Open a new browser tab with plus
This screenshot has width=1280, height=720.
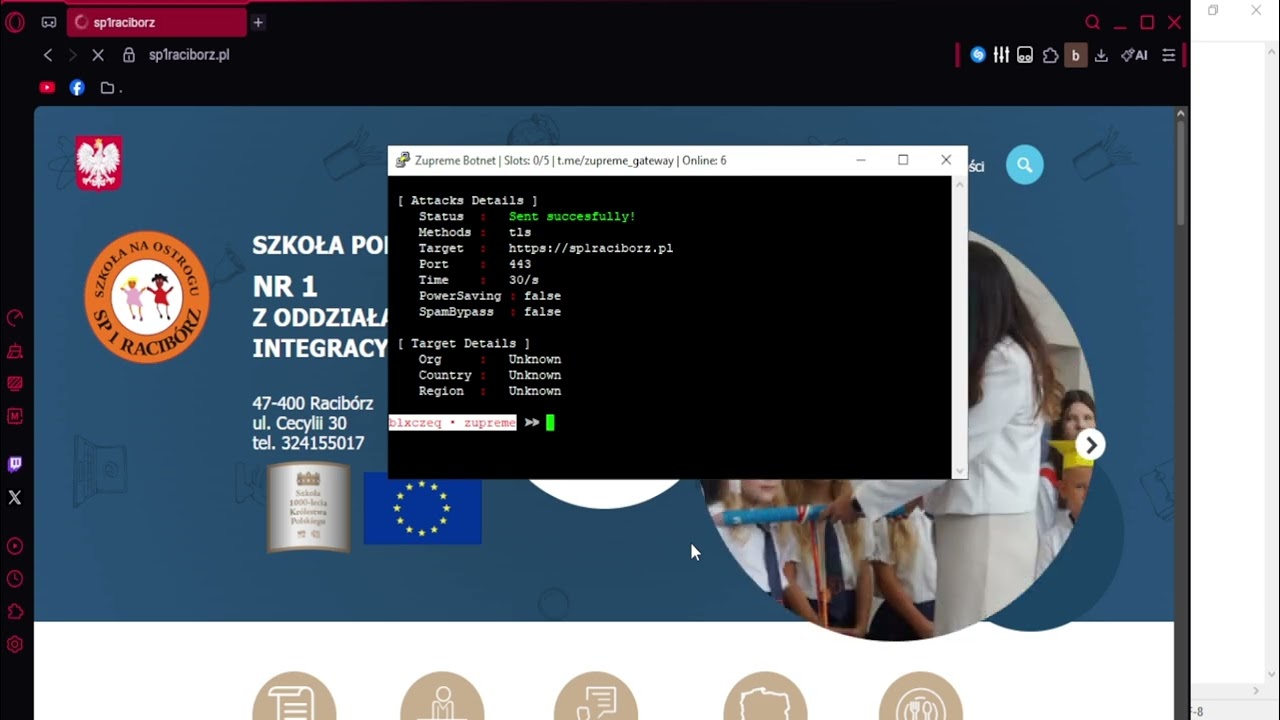tap(258, 22)
